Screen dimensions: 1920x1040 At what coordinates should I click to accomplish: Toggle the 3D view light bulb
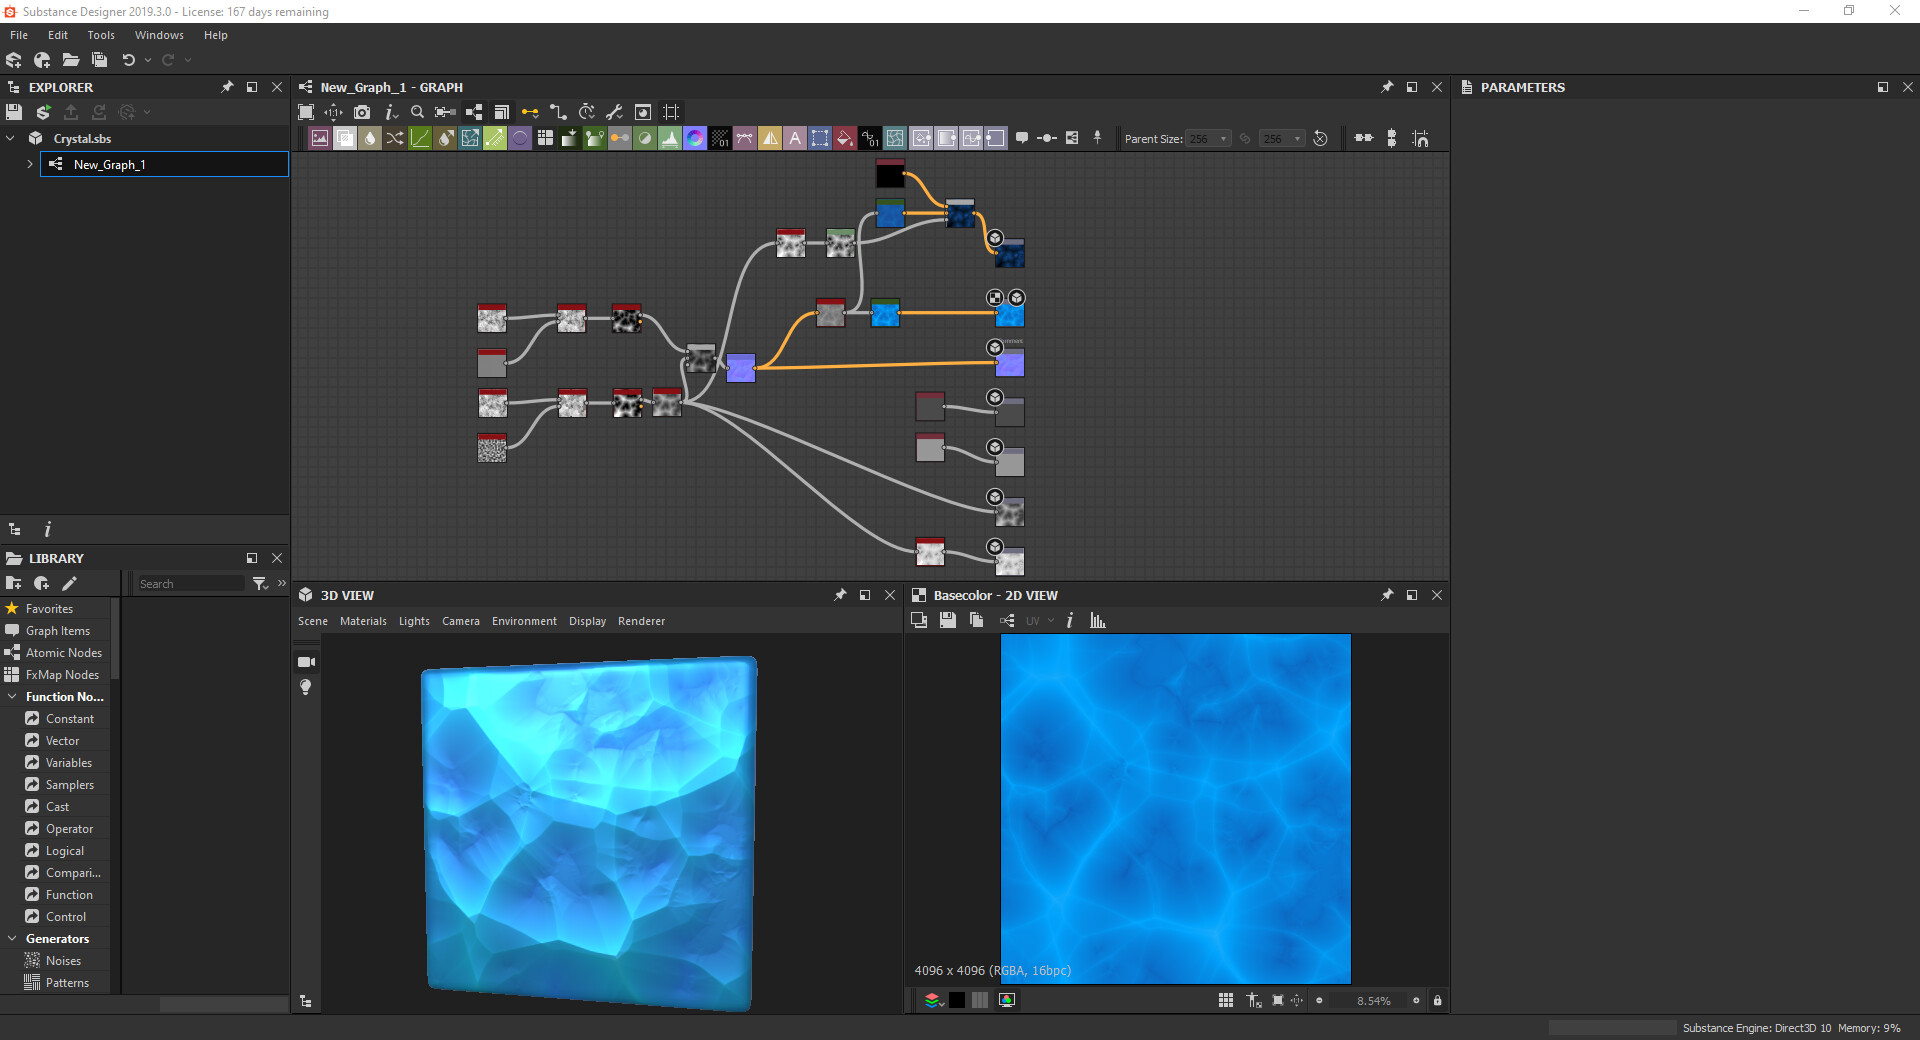tap(306, 687)
